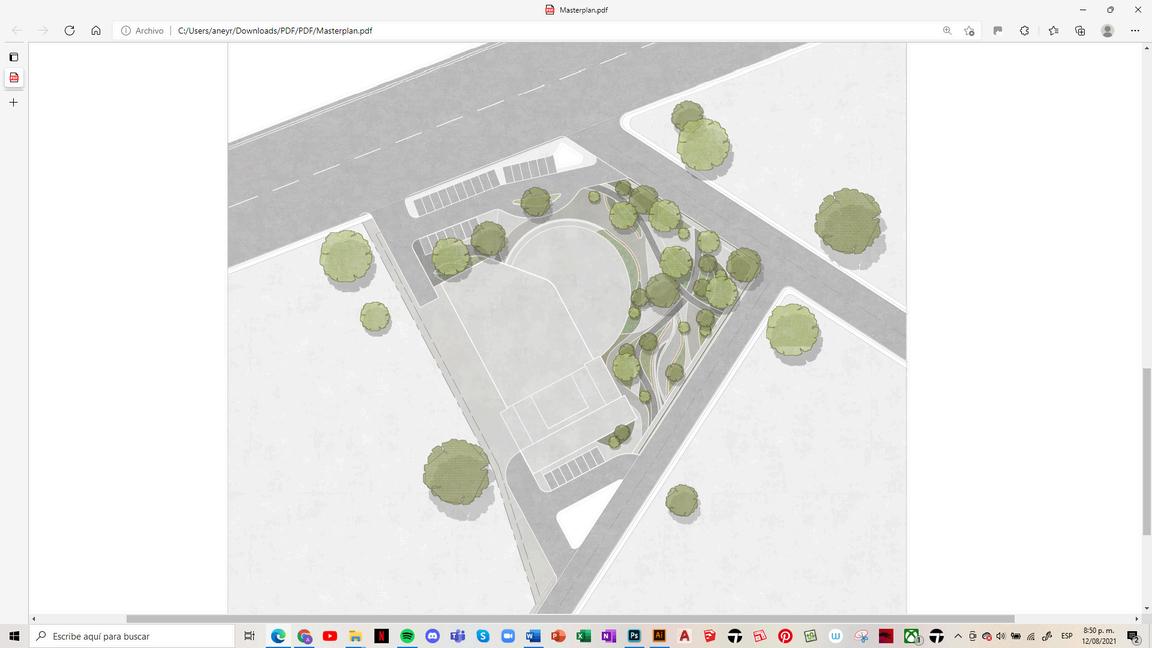This screenshot has height=648, width=1152.
Task: Open the Collections panel
Action: click(x=1080, y=31)
